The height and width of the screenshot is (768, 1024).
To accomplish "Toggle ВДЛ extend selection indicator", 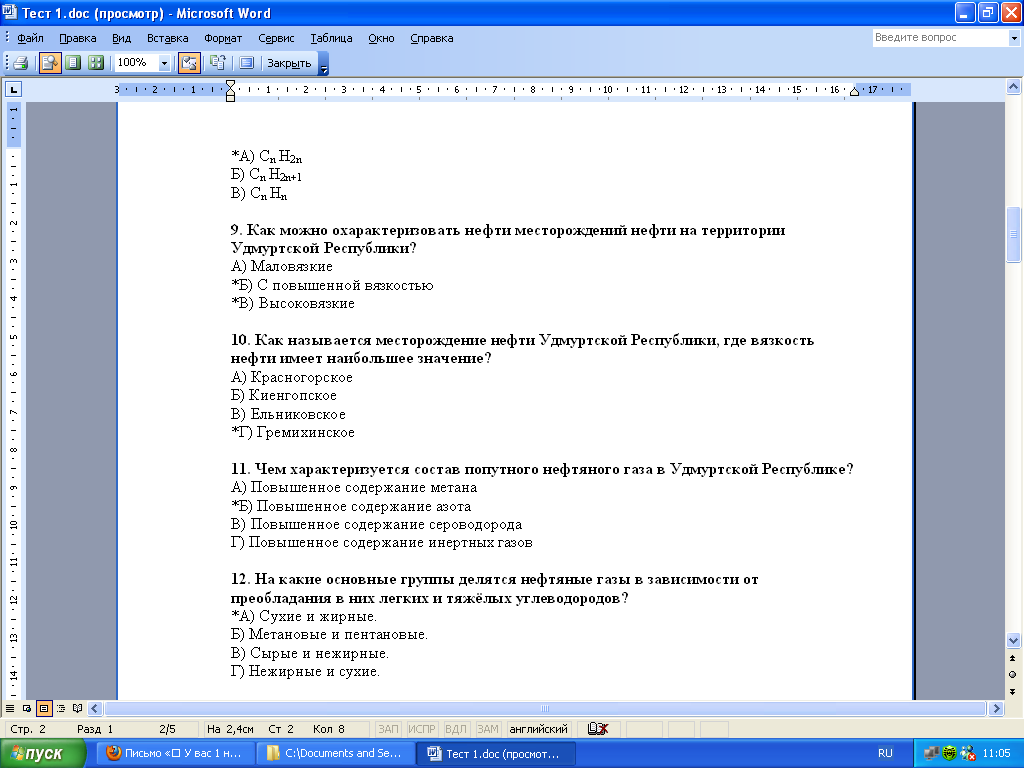I will (455, 729).
